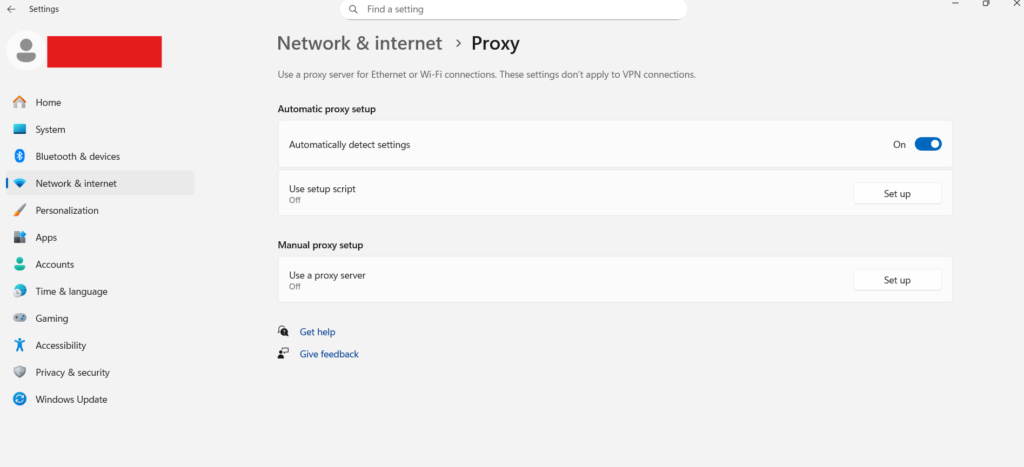Click the System monitor icon
The image size is (1024, 467).
[x=20, y=129]
